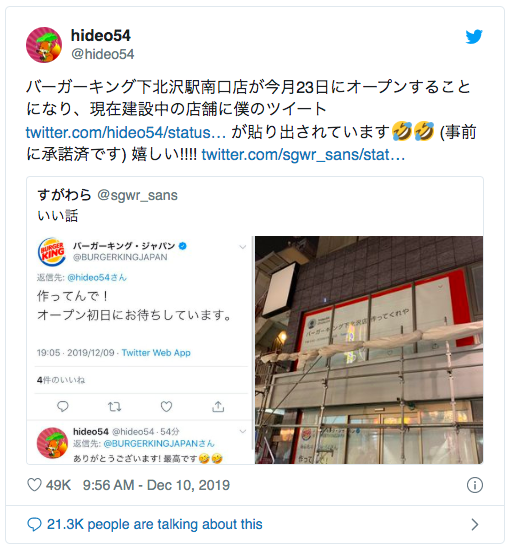The image size is (515, 546).
Task: Expand the caret on Burger King Japan tweet
Action: (x=243, y=247)
